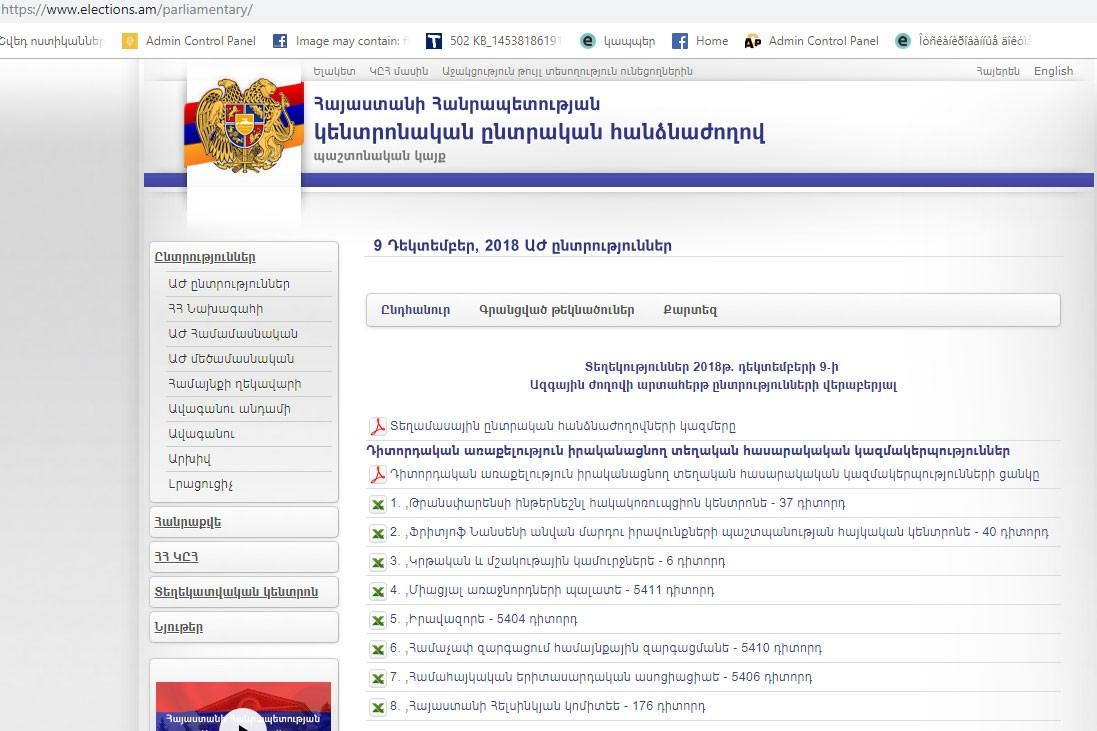Click the yellow icon of the first Admin Control Panel bookmark
This screenshot has height=731, width=1097.
129,41
